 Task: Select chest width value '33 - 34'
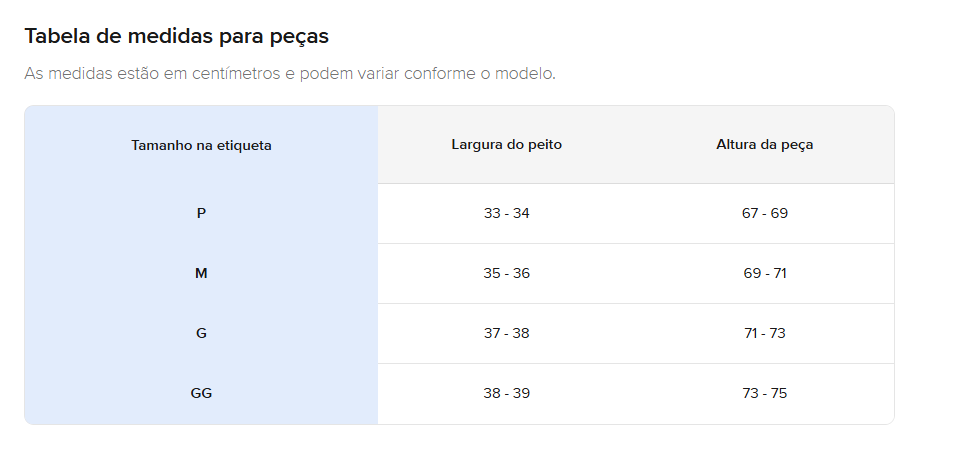click(x=506, y=214)
